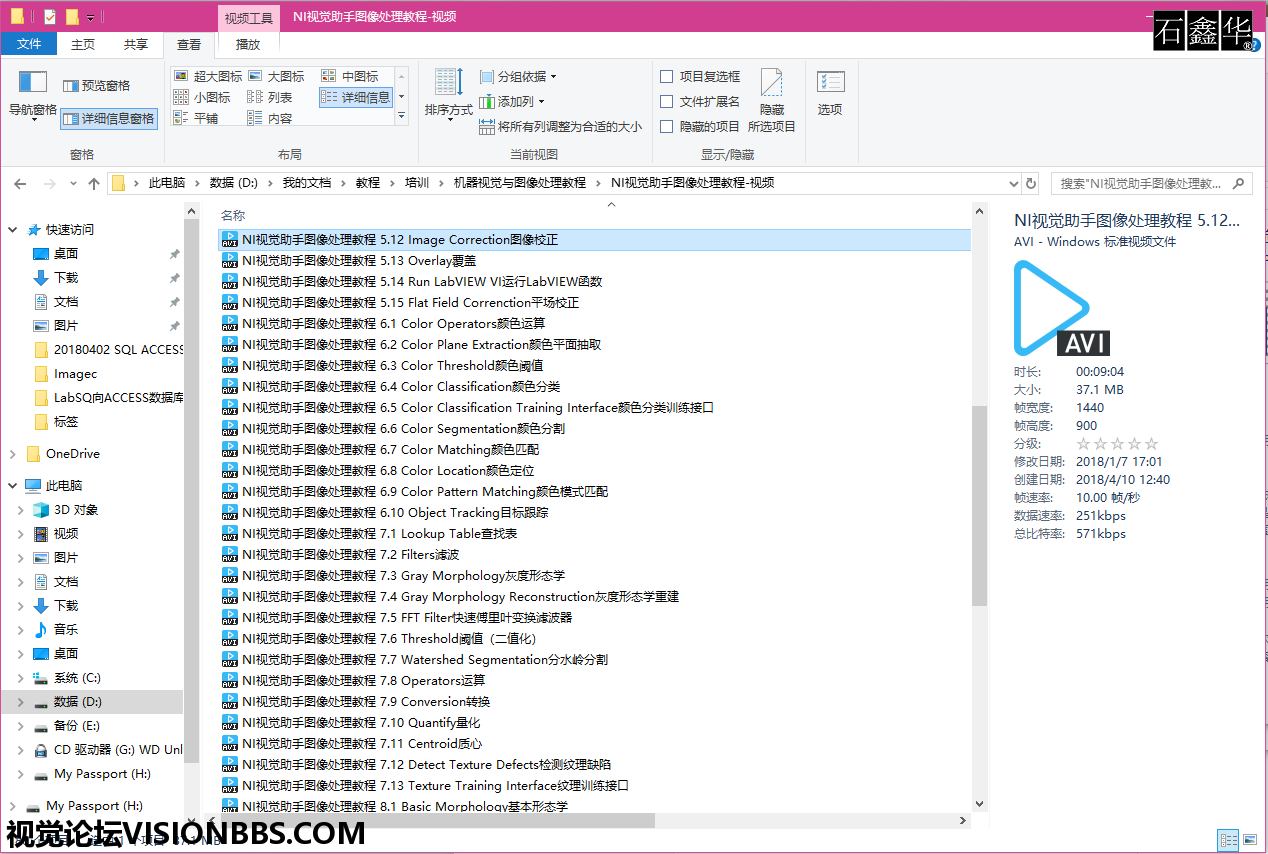This screenshot has height=854, width=1268.
Task: Enable the 隐藏的项目 checkbox
Action: 667,126
